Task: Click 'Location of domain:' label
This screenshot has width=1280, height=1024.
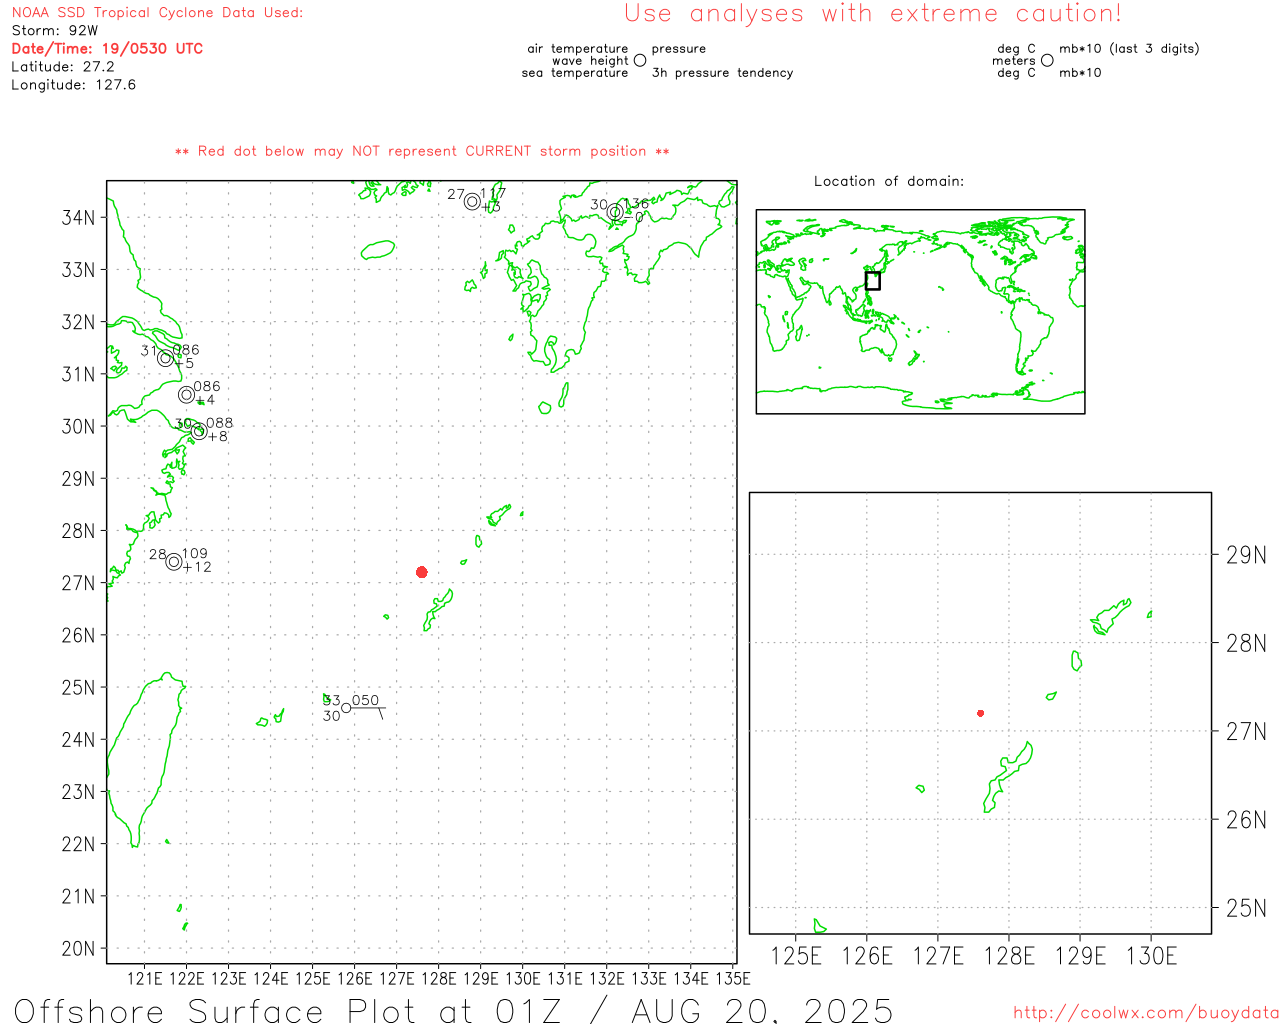Action: [x=889, y=181]
